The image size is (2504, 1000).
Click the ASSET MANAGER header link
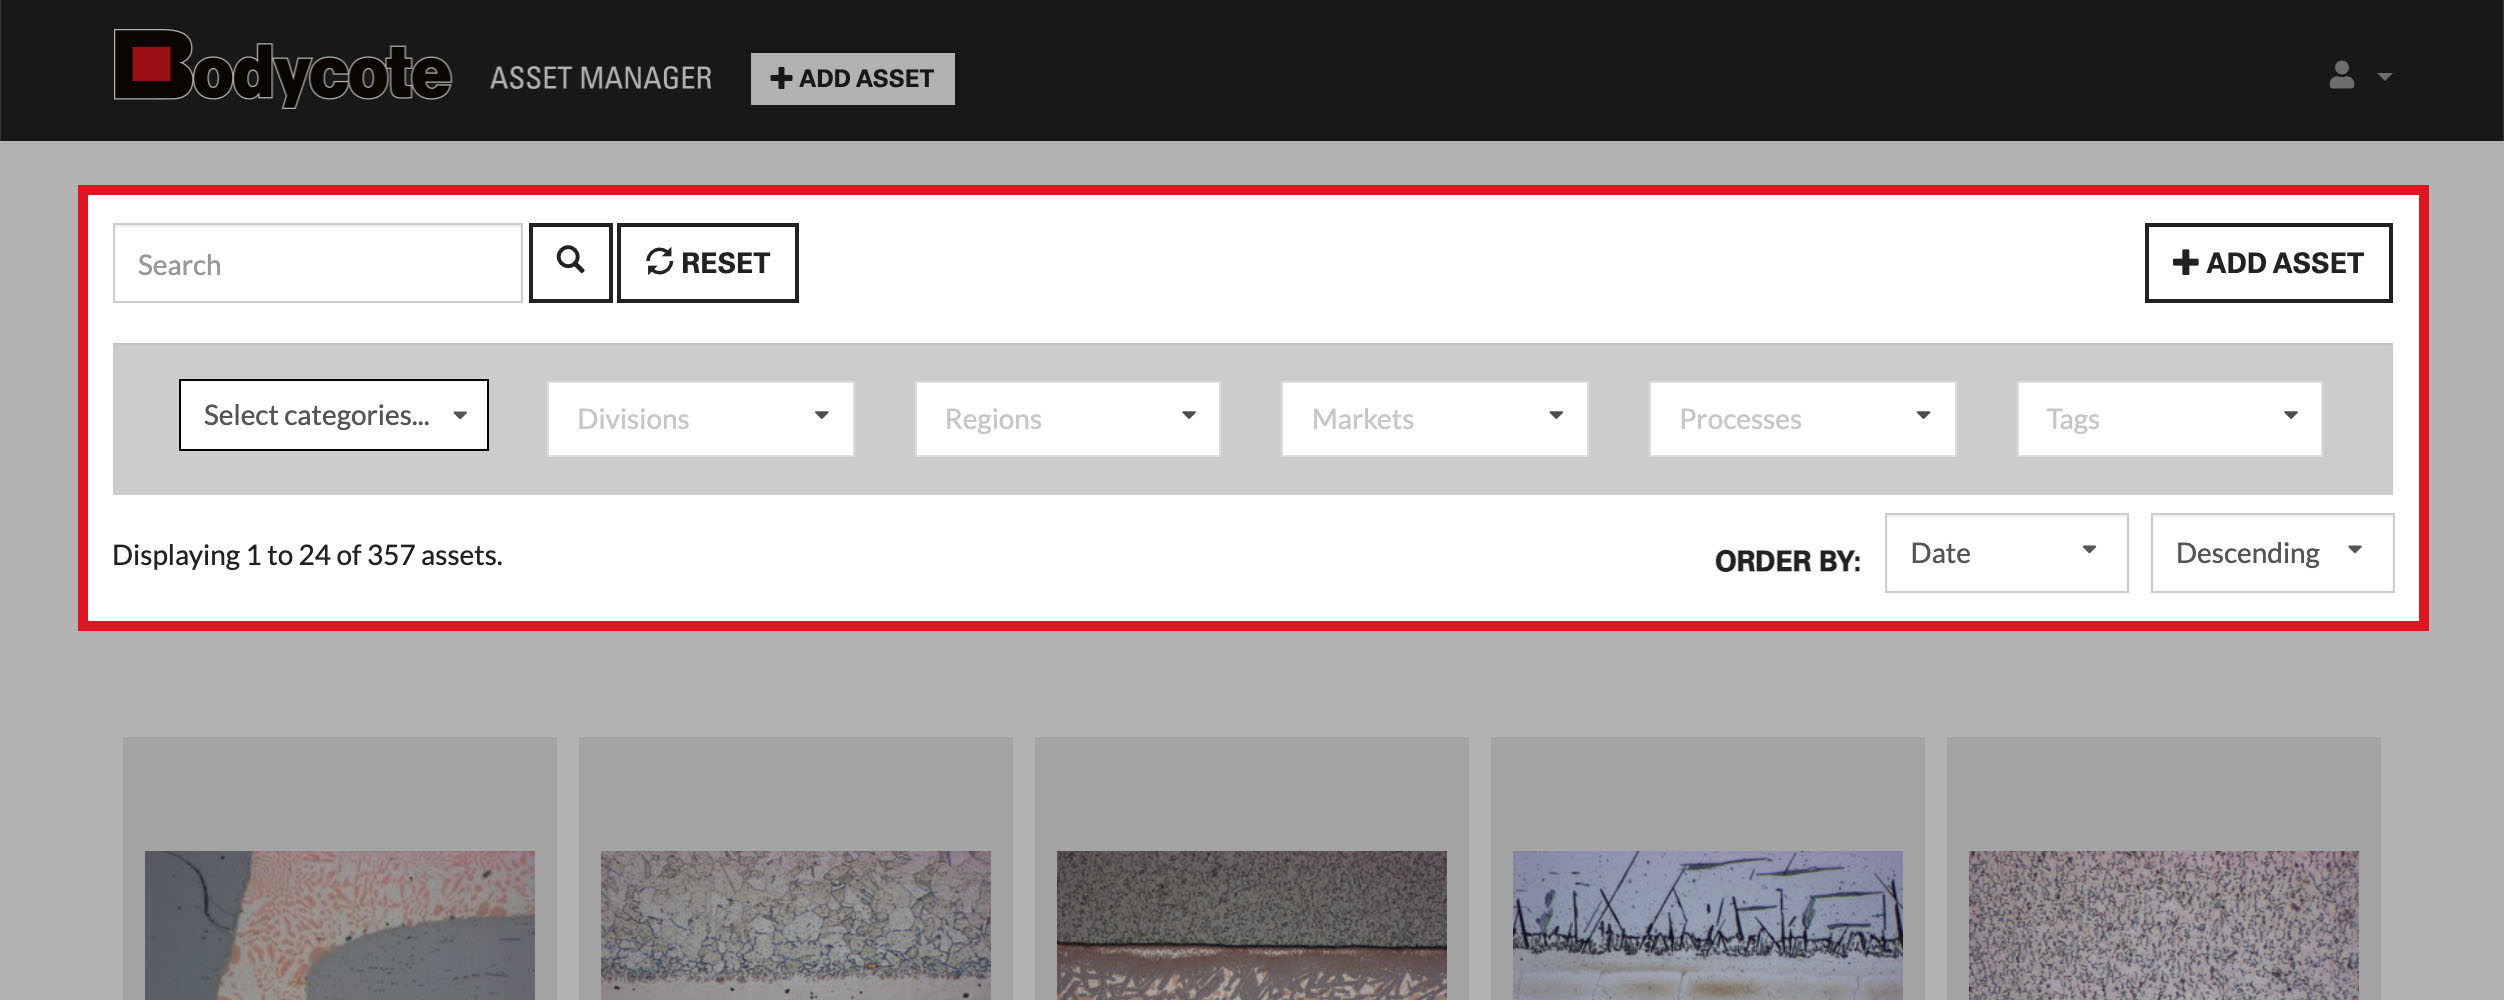pos(601,78)
